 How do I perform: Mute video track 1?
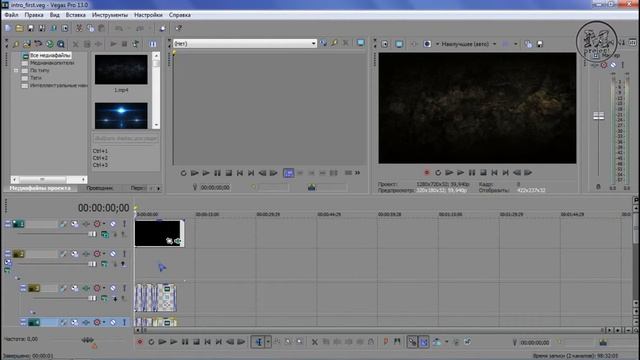(113, 224)
